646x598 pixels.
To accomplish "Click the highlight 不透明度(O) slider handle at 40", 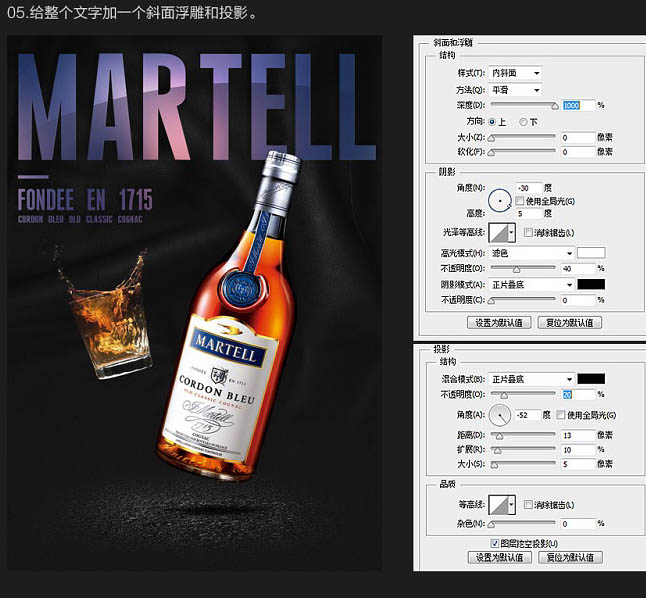I will [516, 270].
